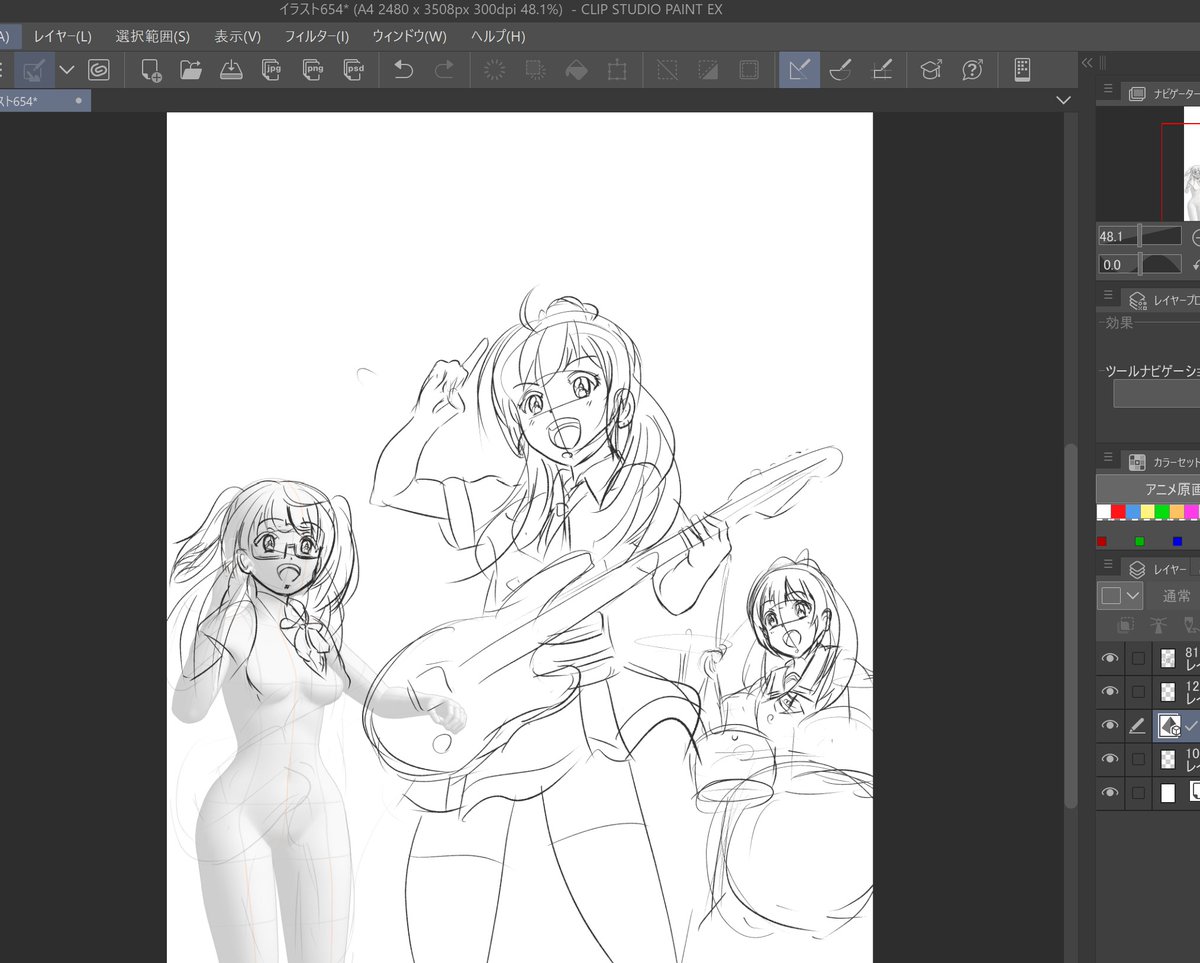This screenshot has height=963, width=1200.
Task: Click the Layer Property panel icon
Action: pyautogui.click(x=1137, y=299)
